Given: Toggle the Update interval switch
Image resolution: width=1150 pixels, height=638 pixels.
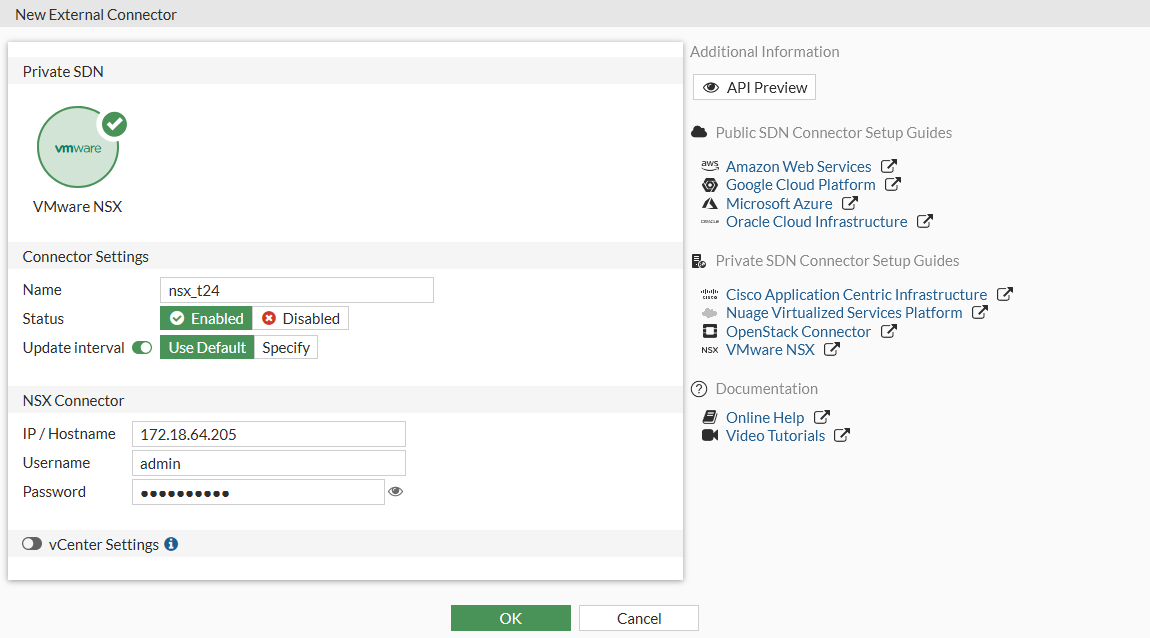Looking at the screenshot, I should coord(142,348).
